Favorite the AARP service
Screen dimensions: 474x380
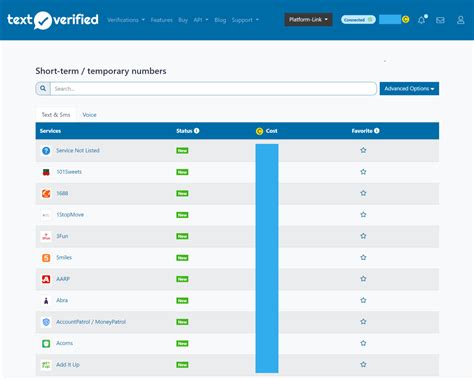363,279
